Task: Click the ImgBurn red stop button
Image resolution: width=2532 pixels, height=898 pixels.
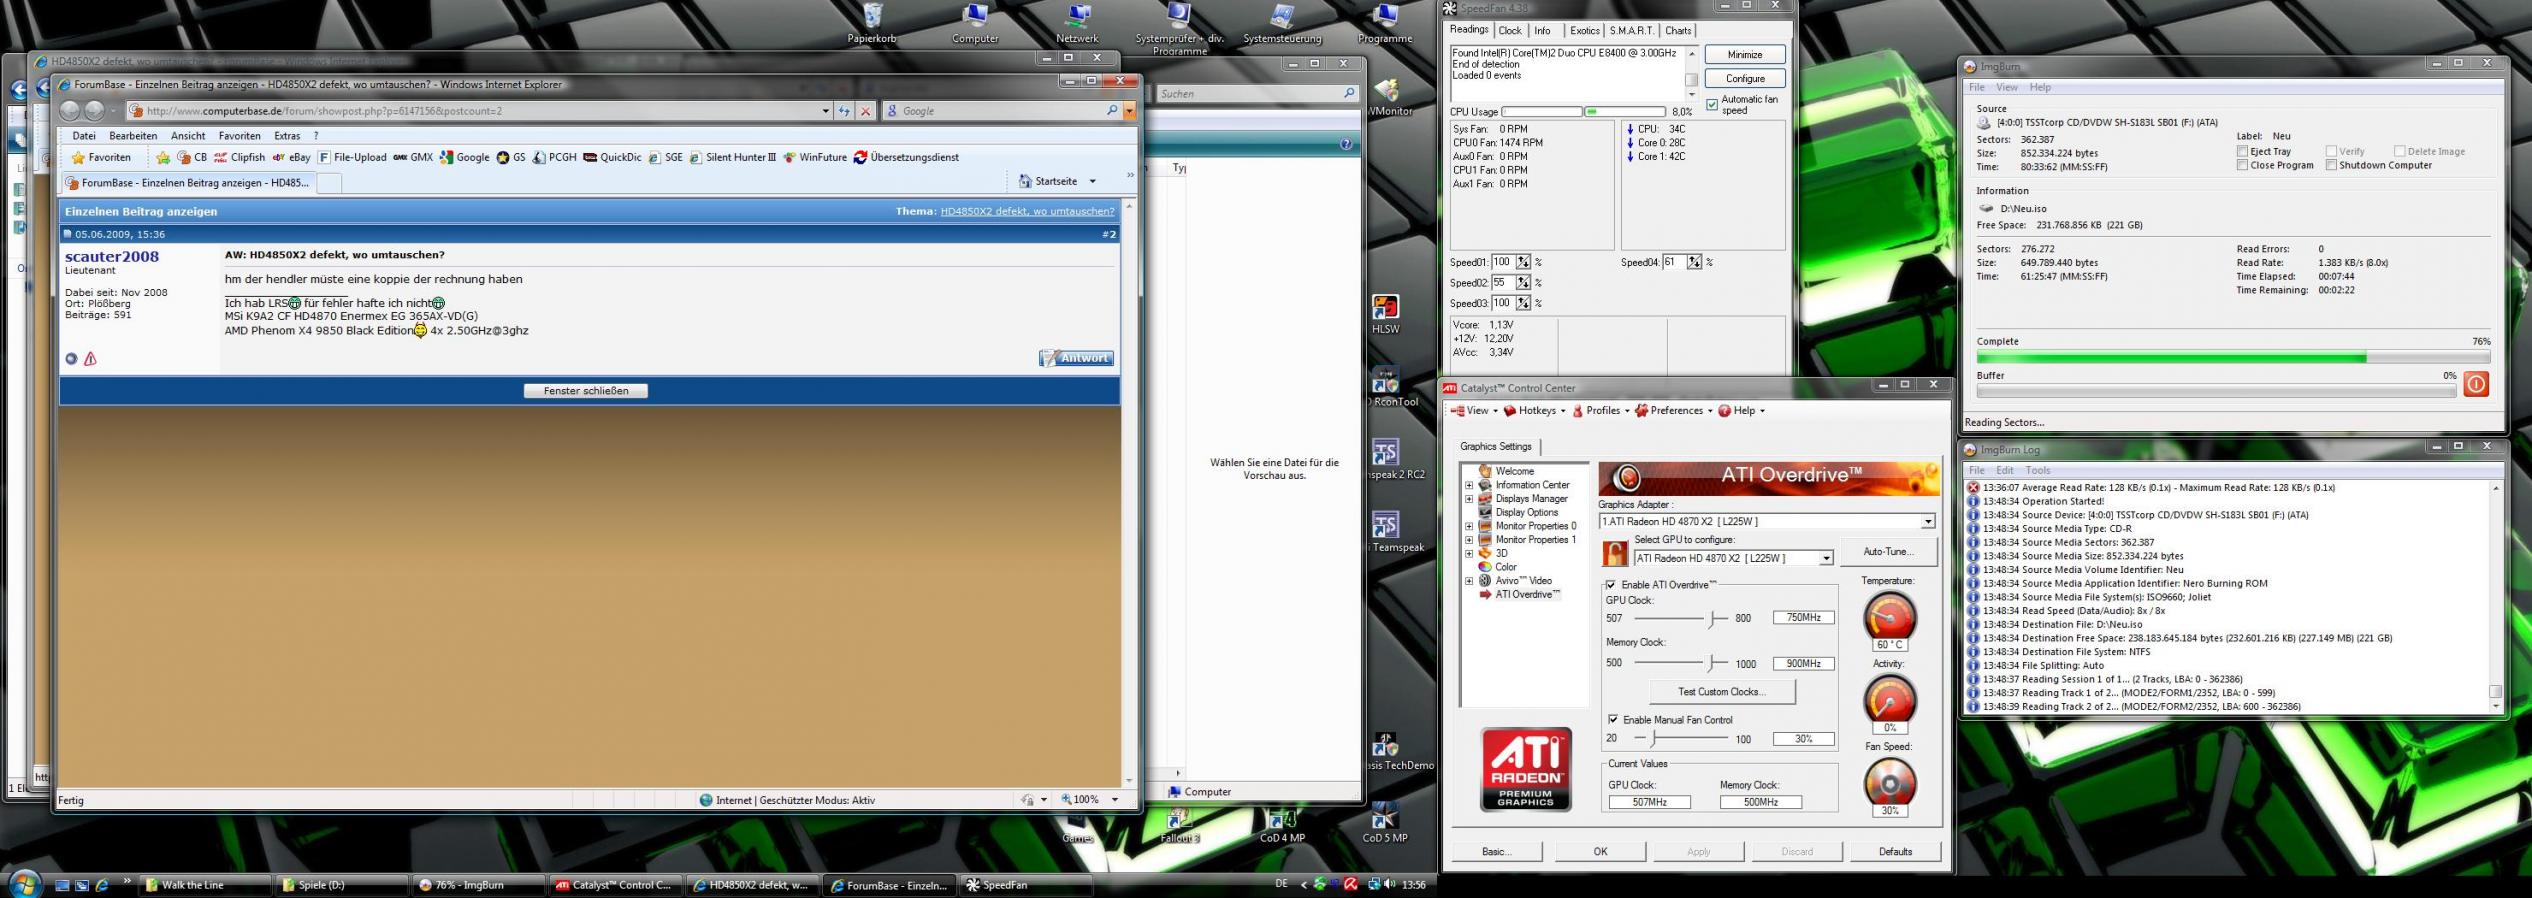Action: pyautogui.click(x=2475, y=384)
